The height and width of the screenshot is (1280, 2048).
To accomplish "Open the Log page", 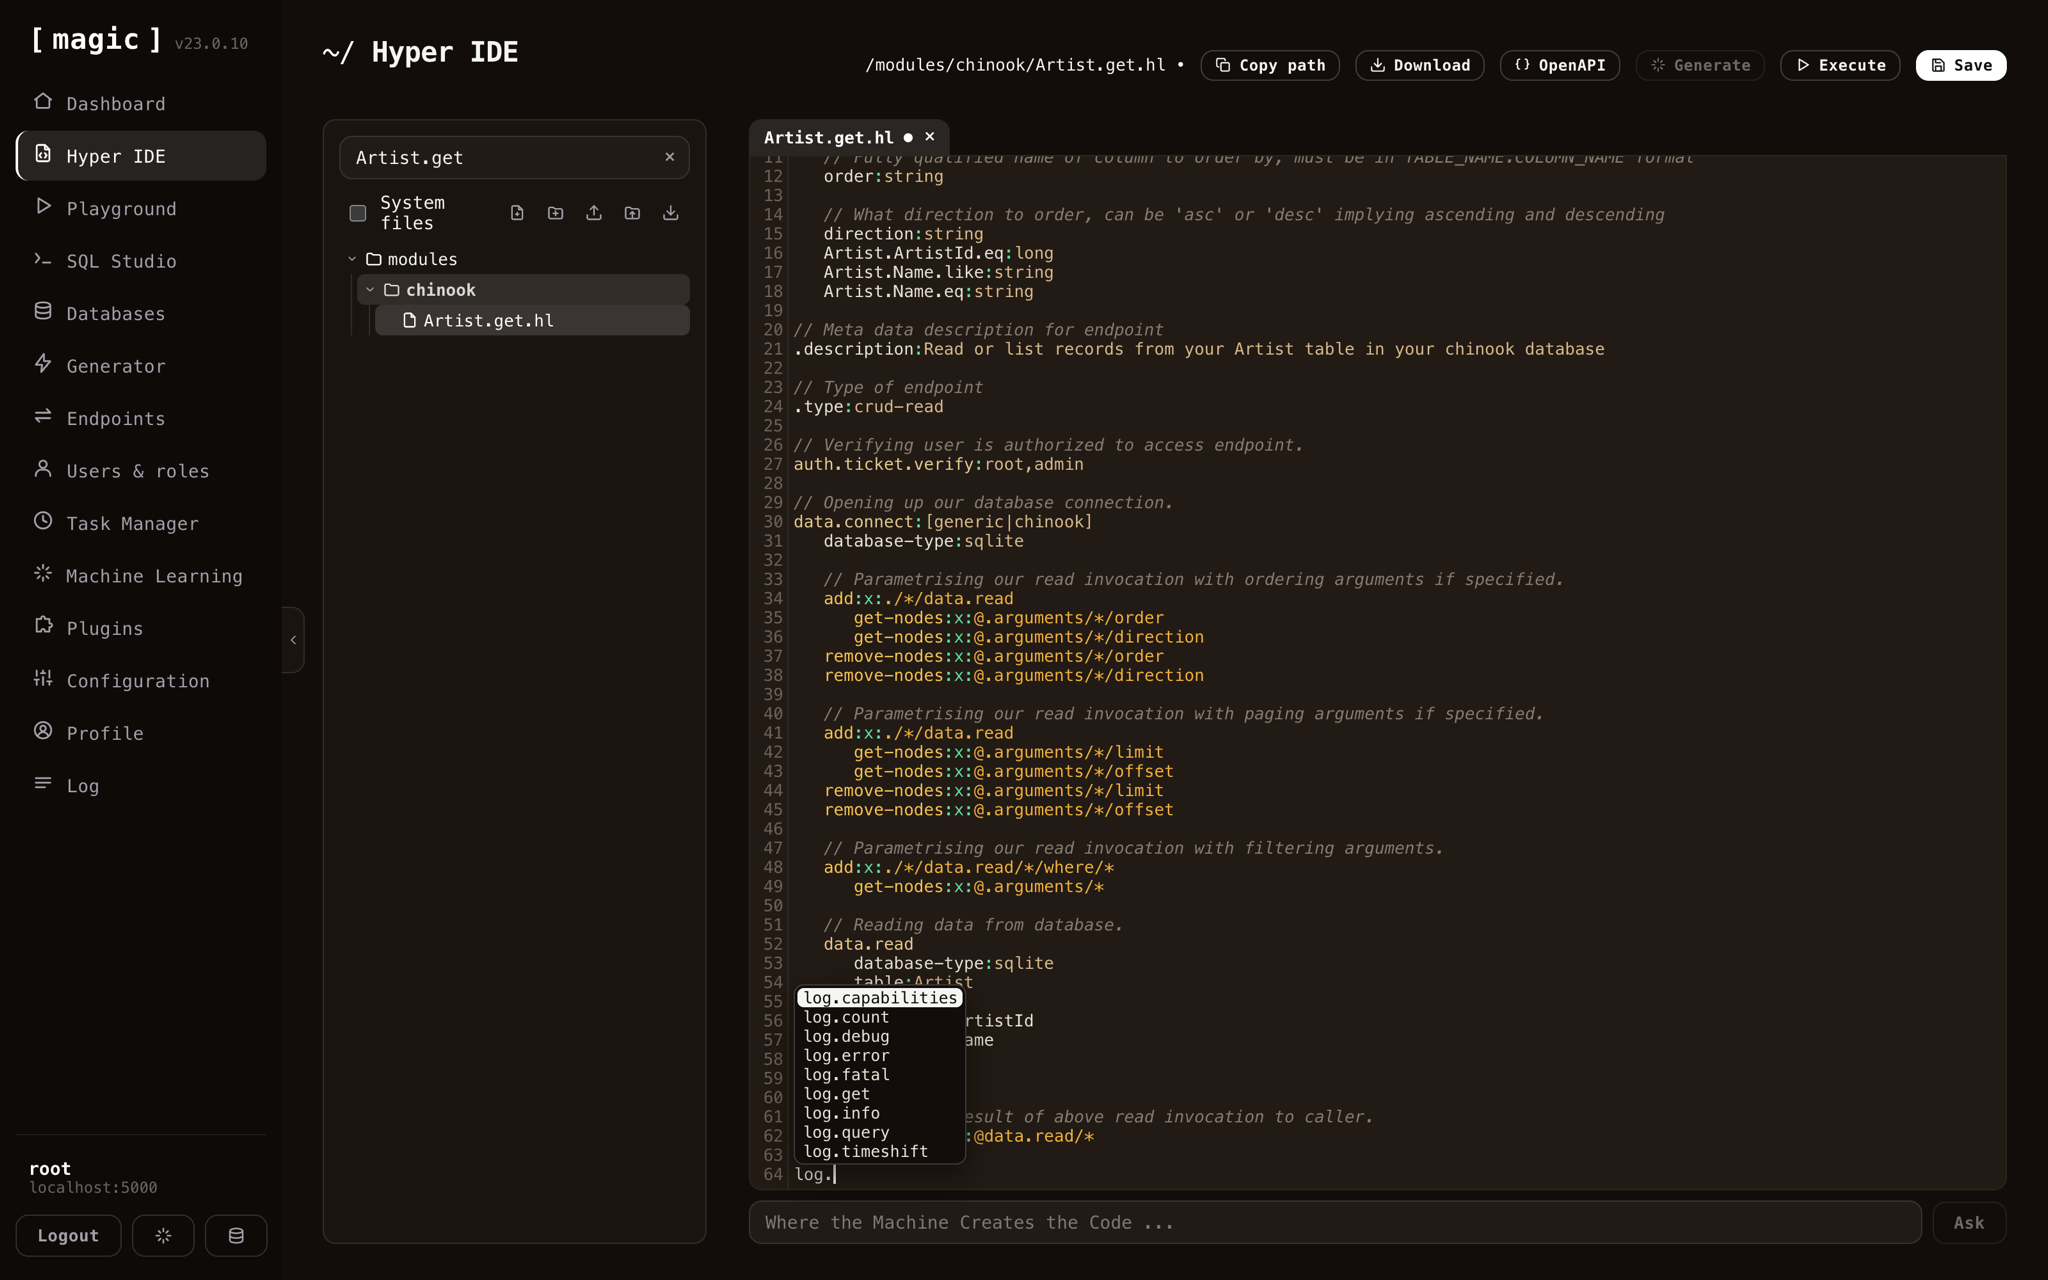I will [x=141, y=786].
